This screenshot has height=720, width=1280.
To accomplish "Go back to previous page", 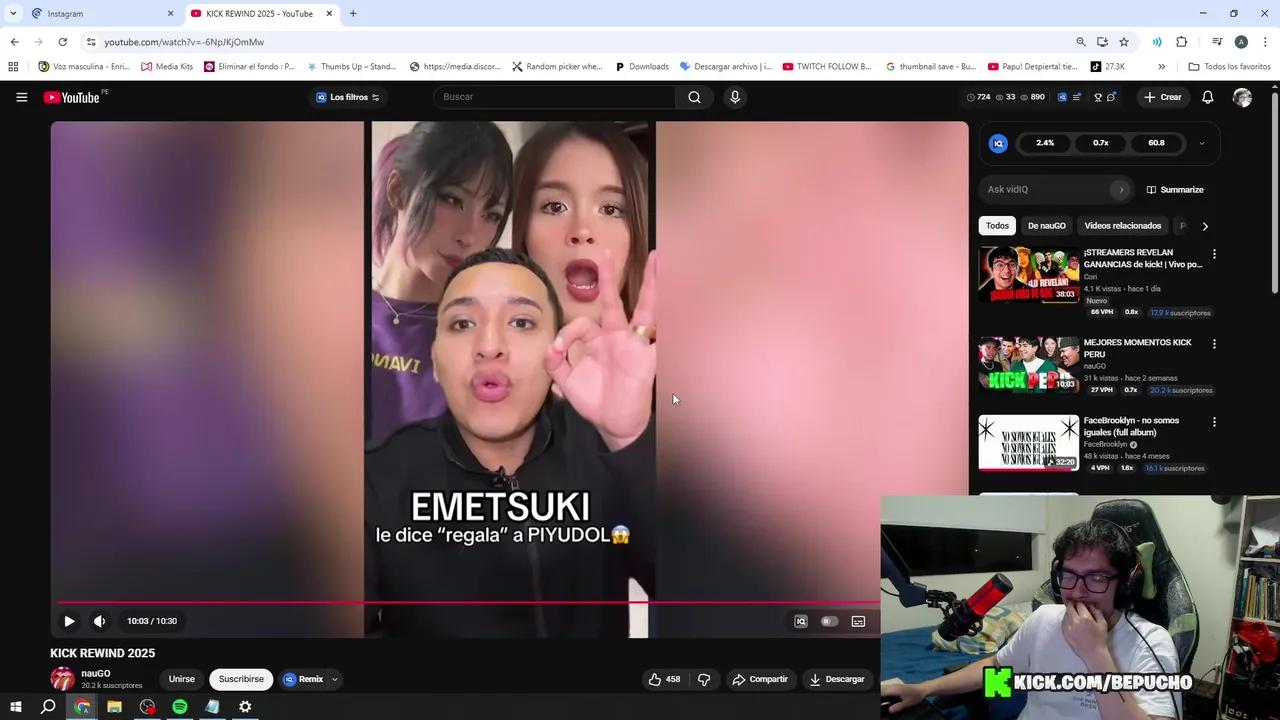I will coord(14,42).
